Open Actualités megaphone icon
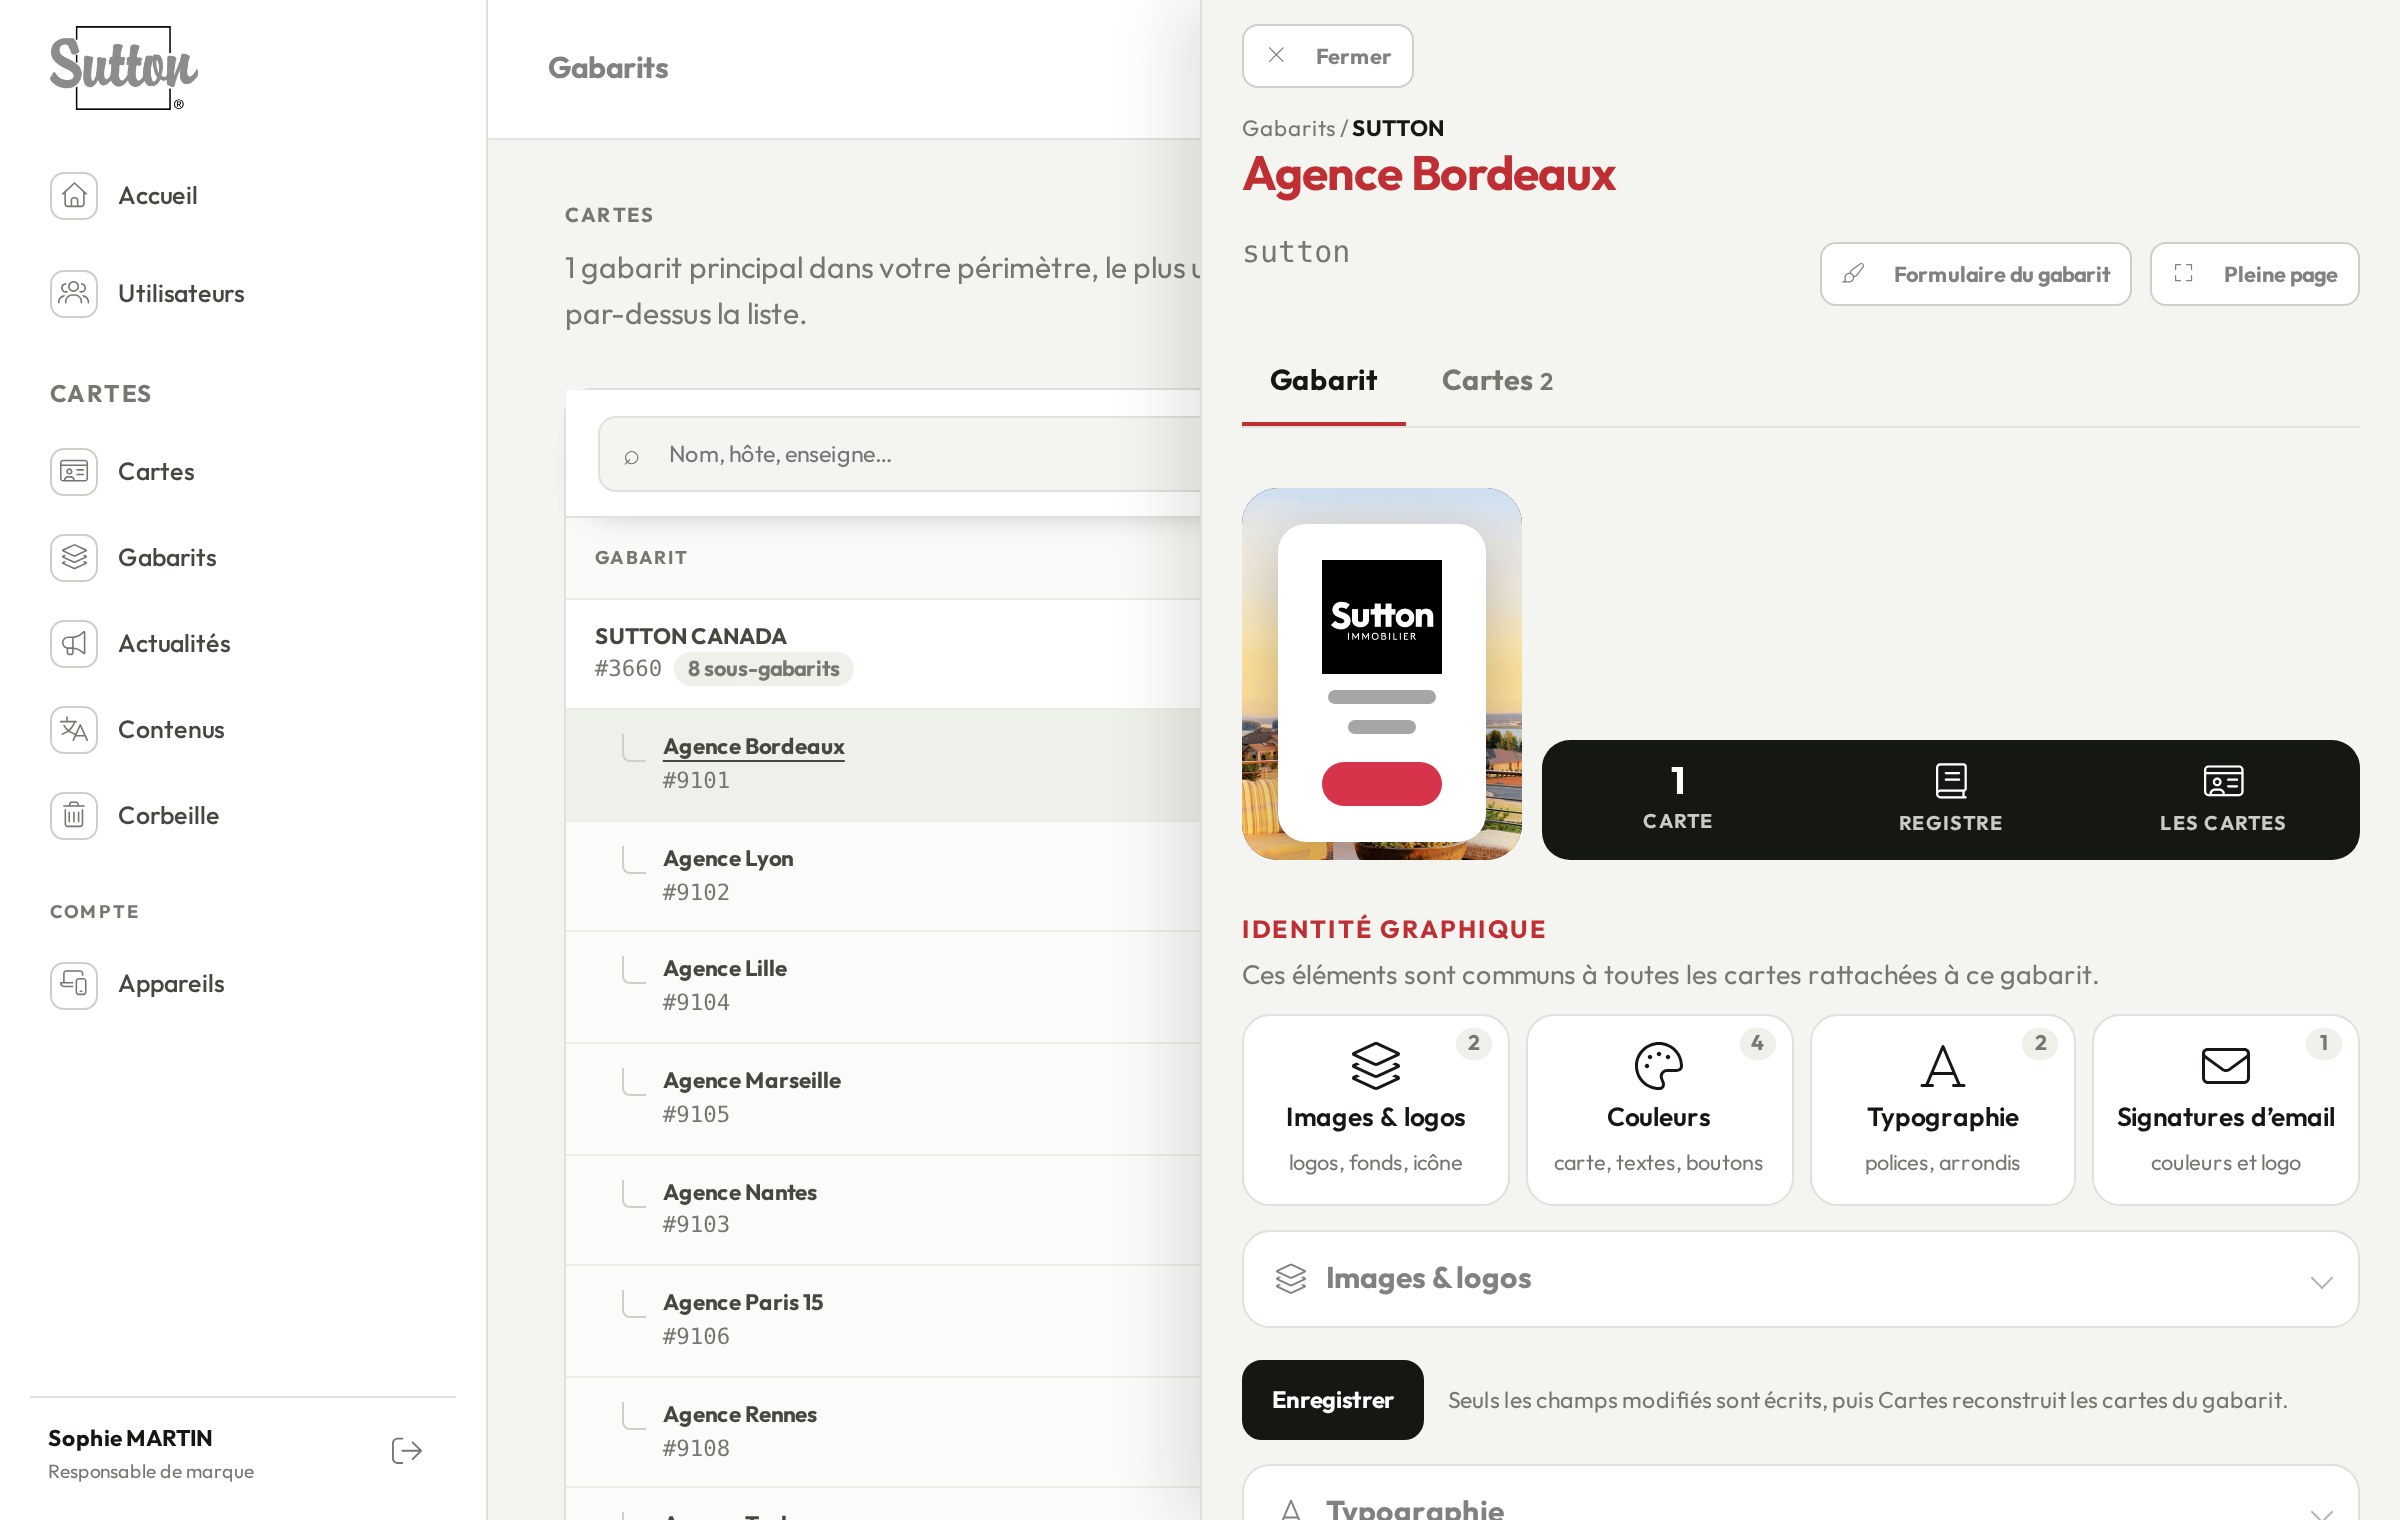 74,644
